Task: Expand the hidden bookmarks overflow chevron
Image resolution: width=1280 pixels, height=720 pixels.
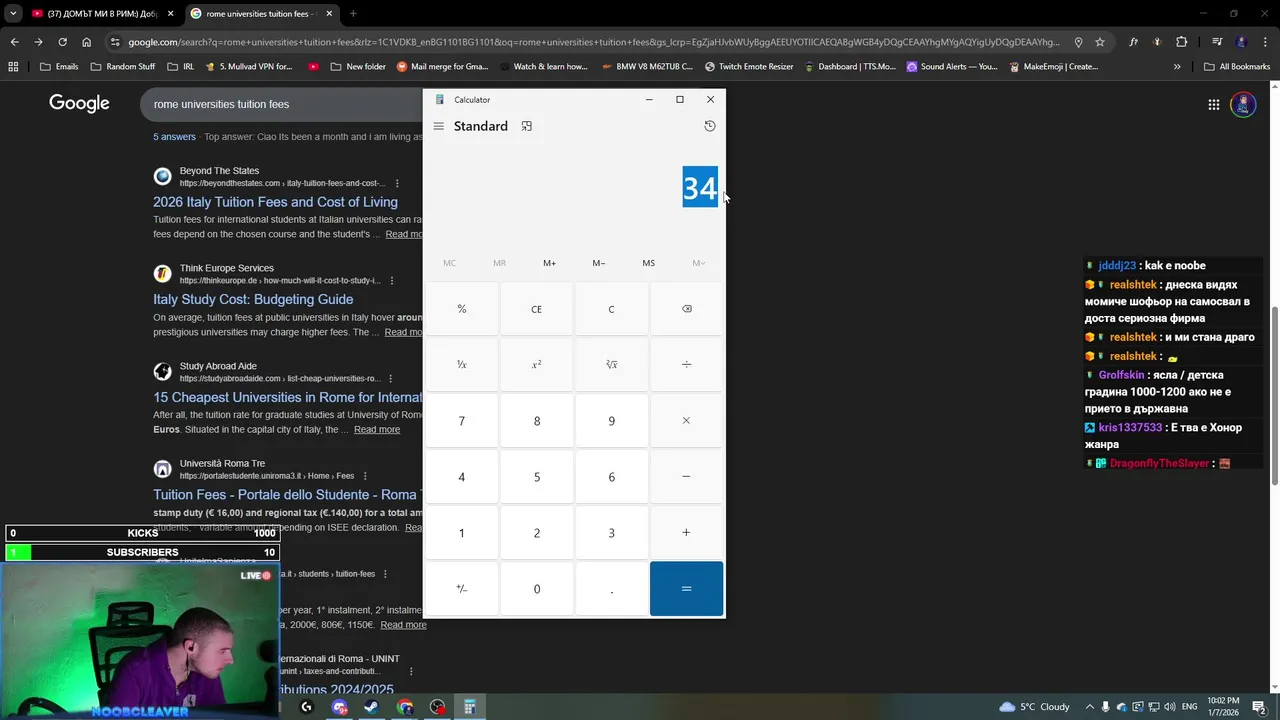Action: [x=1177, y=67]
